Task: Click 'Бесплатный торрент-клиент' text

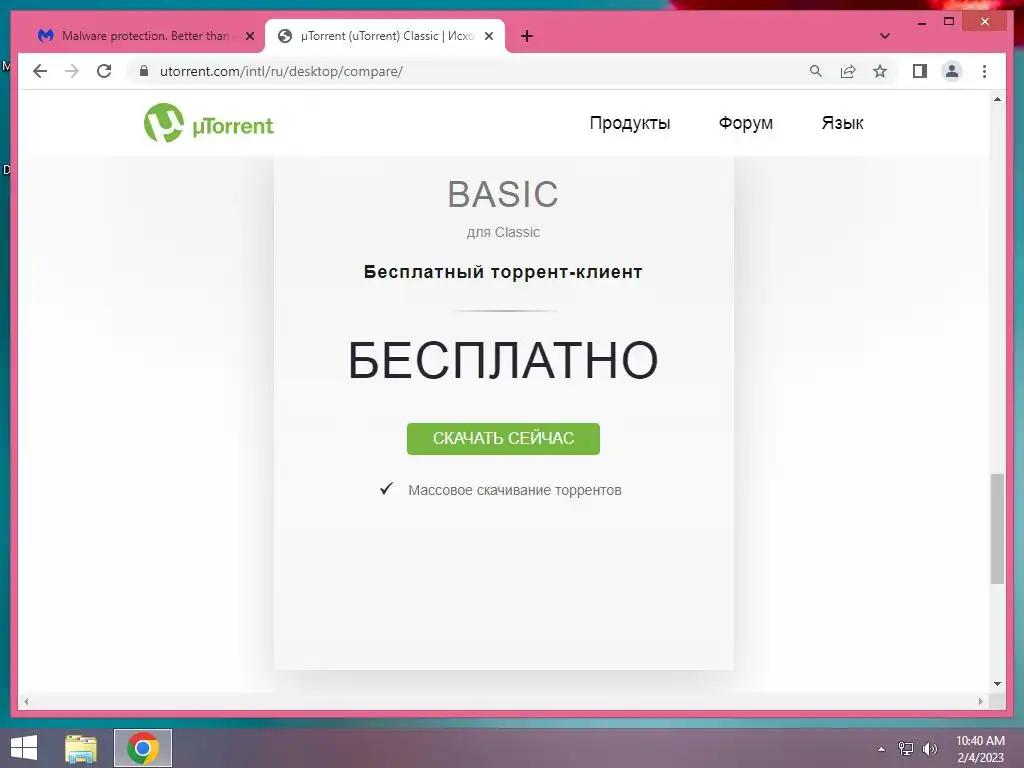Action: click(x=503, y=272)
